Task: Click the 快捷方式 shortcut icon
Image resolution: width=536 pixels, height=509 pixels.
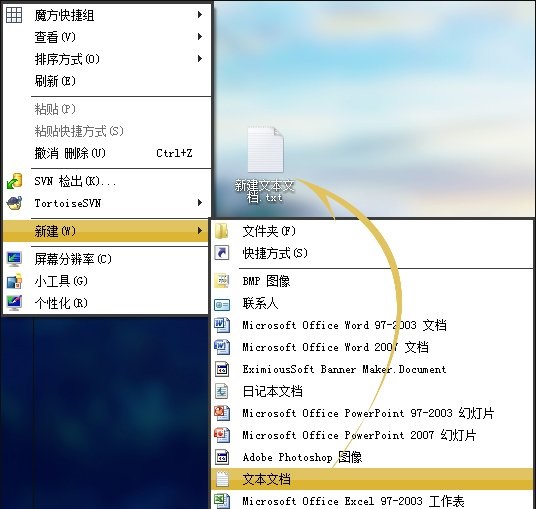Action: coord(222,253)
